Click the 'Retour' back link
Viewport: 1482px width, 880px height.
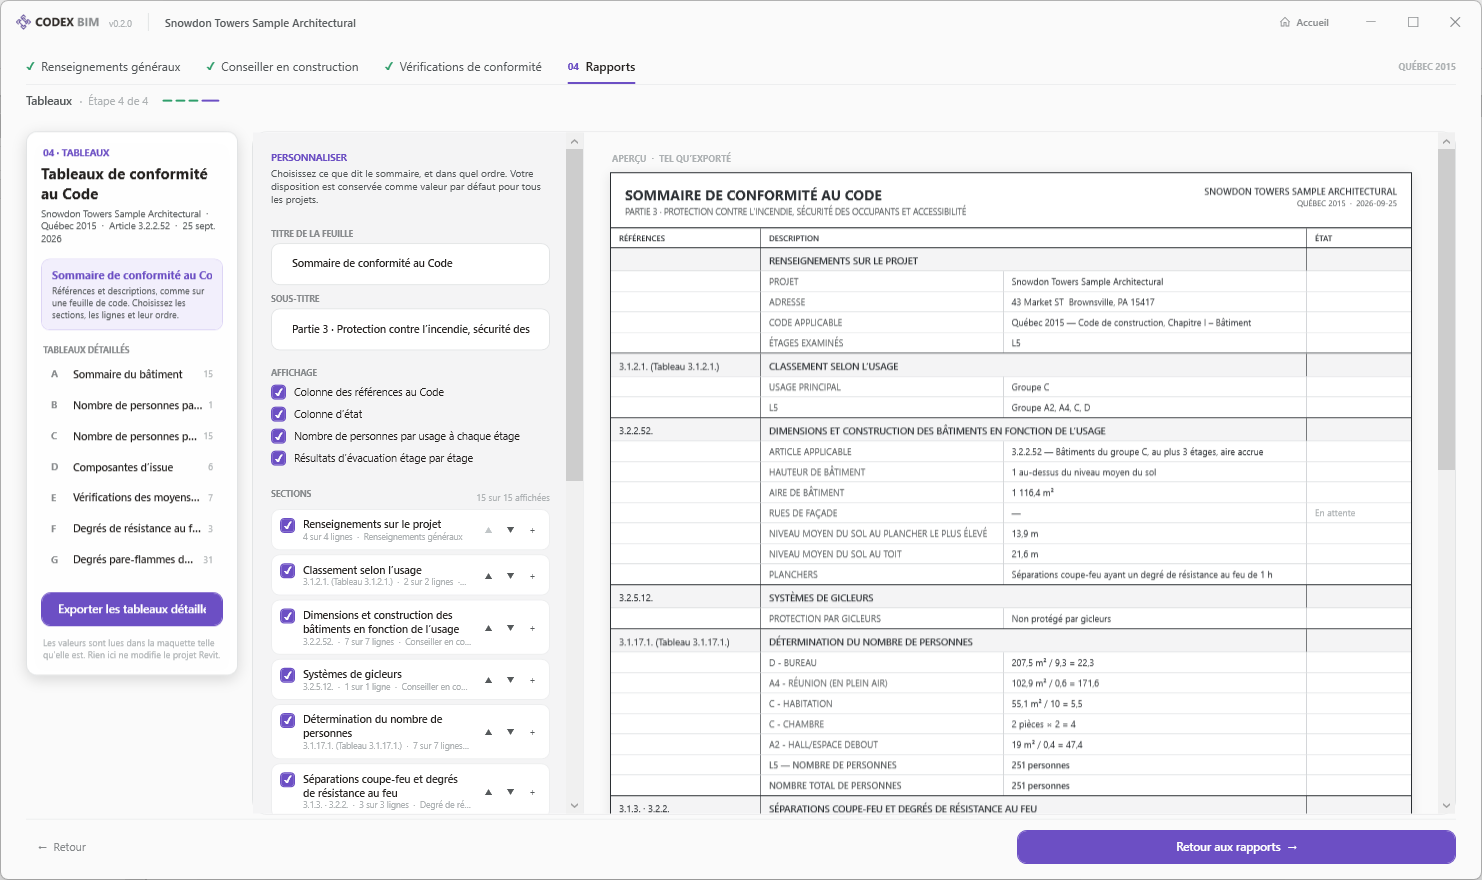click(62, 847)
